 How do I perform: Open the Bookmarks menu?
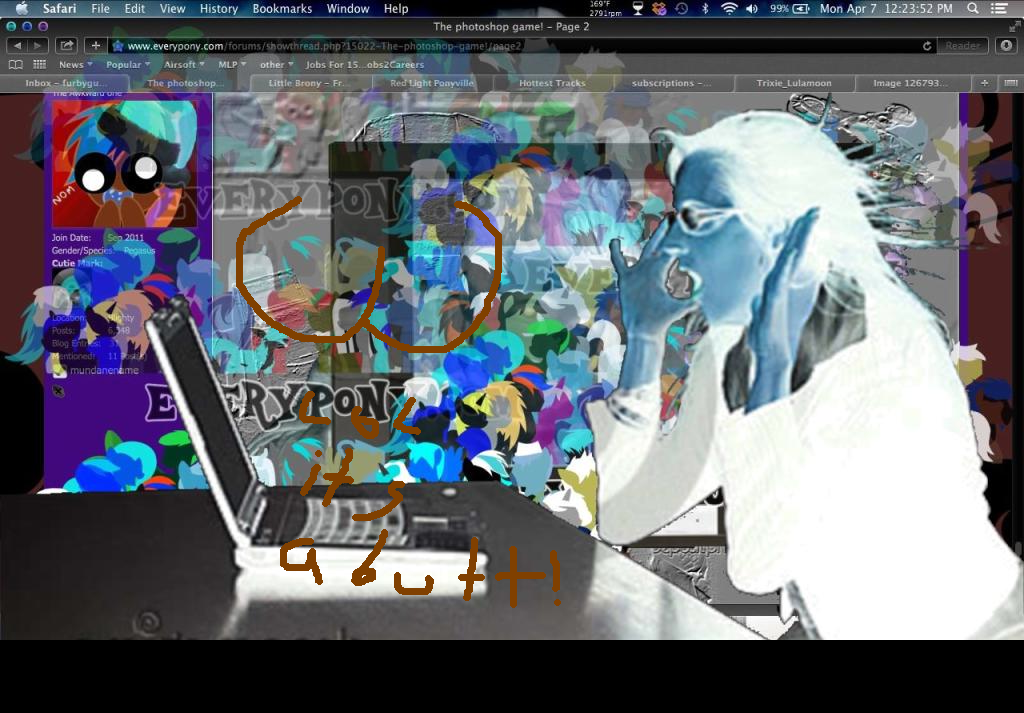[x=283, y=8]
